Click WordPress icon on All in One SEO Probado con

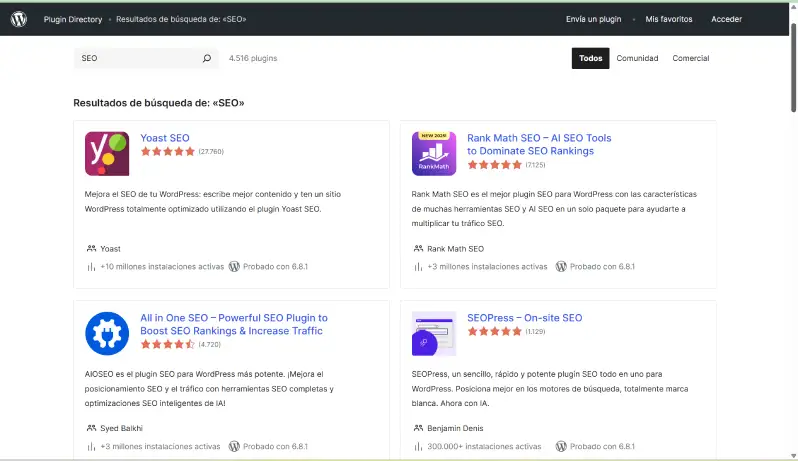pyautogui.click(x=234, y=447)
